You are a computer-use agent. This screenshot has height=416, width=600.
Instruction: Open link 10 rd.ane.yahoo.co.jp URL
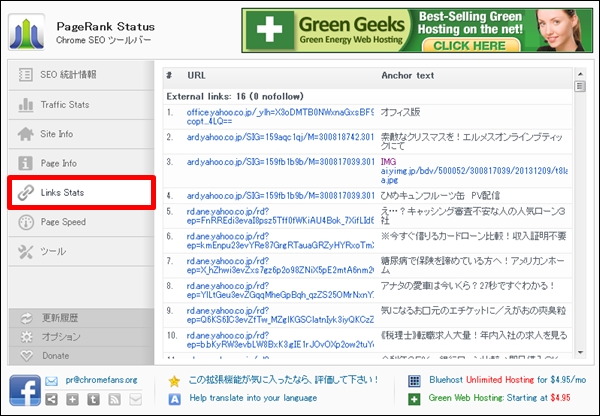(x=280, y=340)
